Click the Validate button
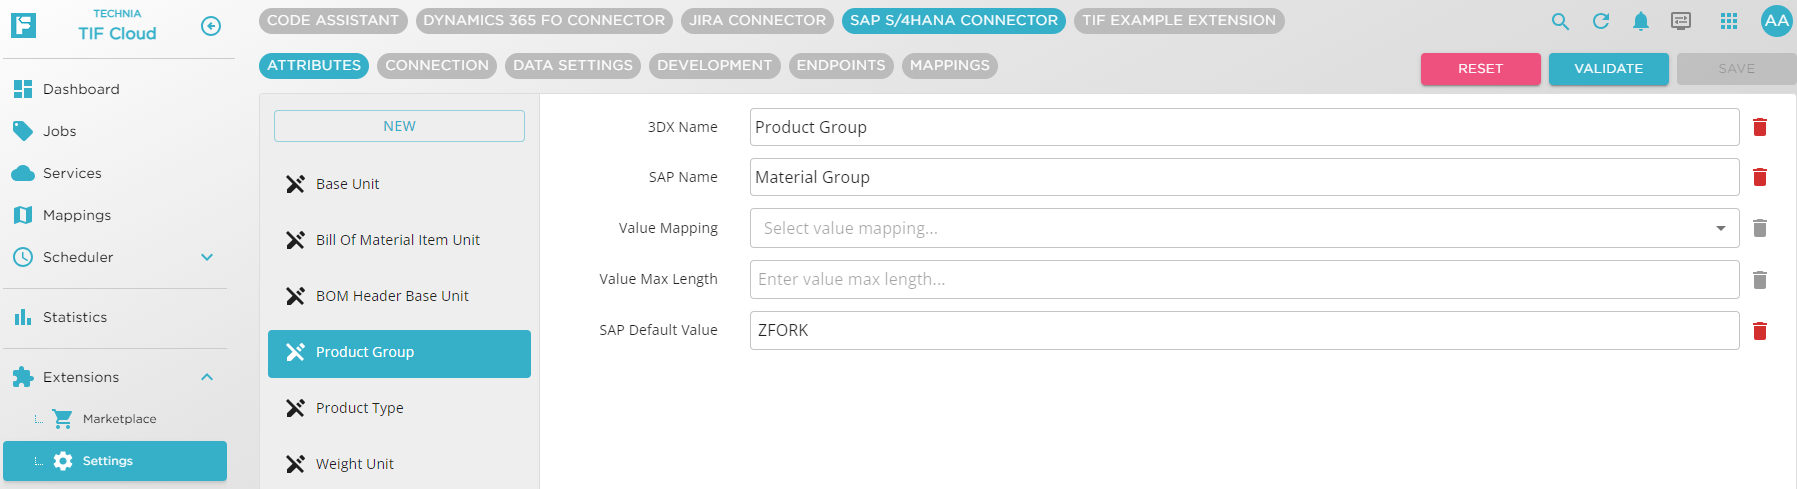Viewport: 1797px width, 489px height. pos(1607,69)
